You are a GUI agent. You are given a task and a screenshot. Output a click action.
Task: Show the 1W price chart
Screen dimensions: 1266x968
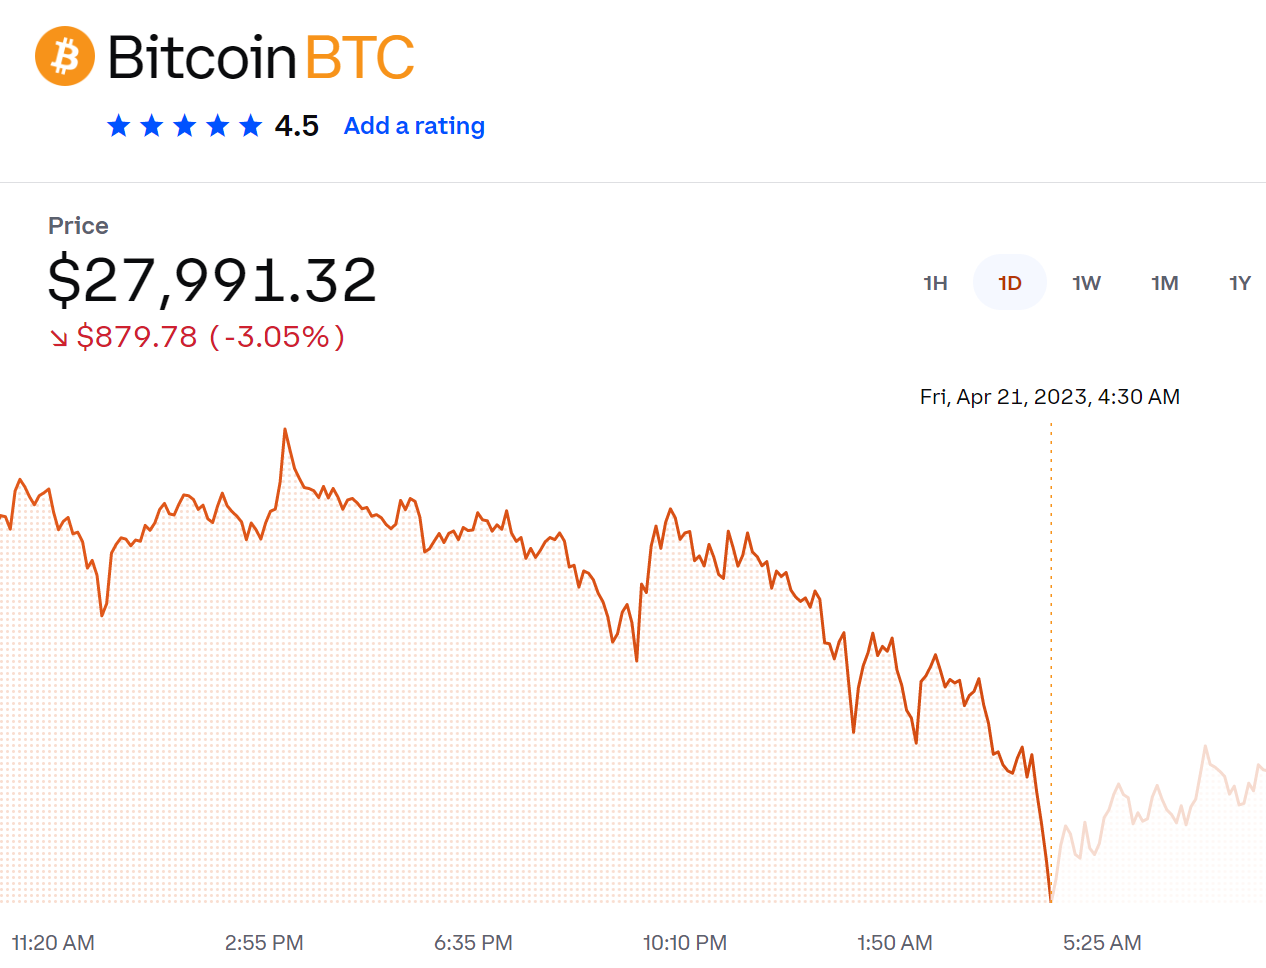click(x=1086, y=283)
